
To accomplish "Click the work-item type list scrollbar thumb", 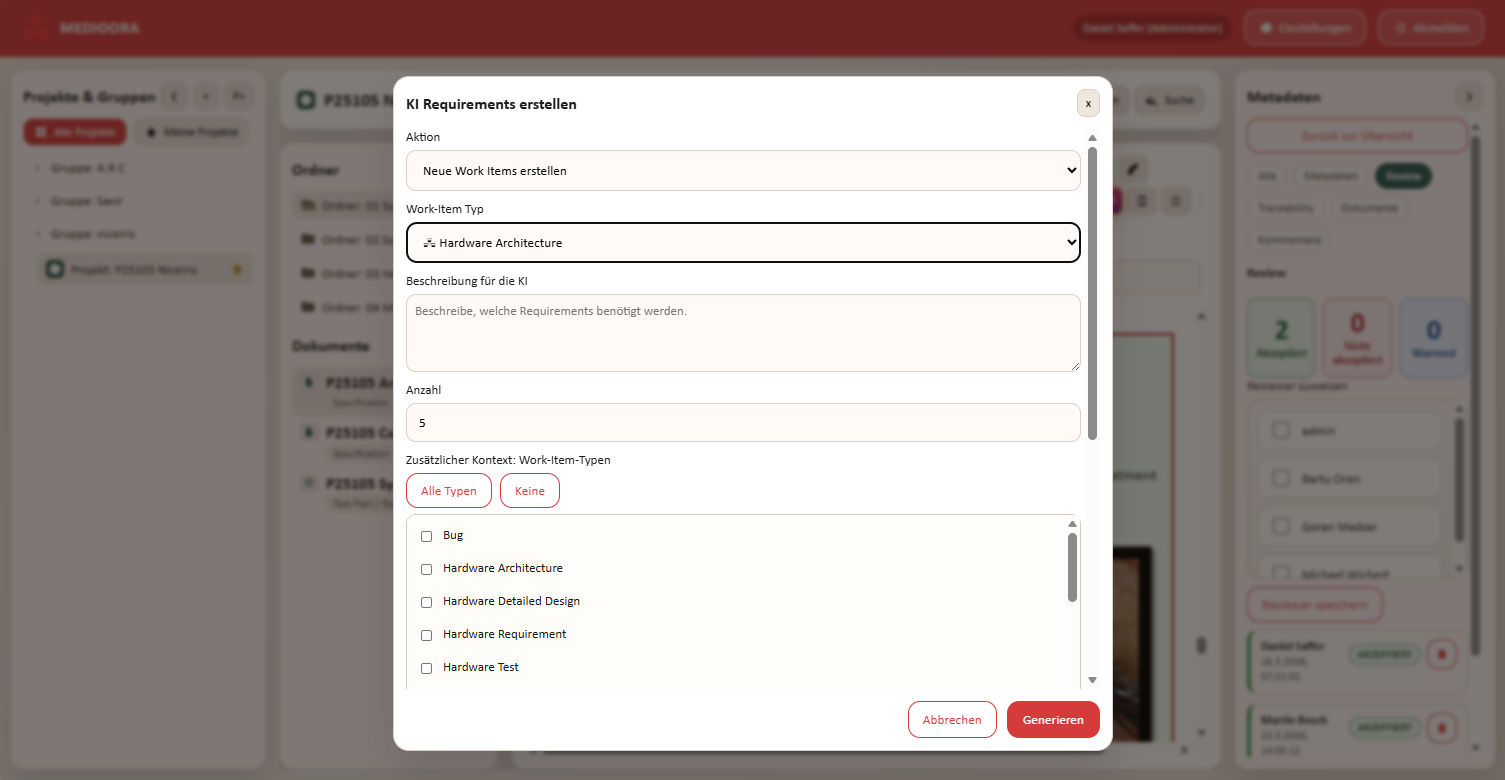I will coord(1072,566).
